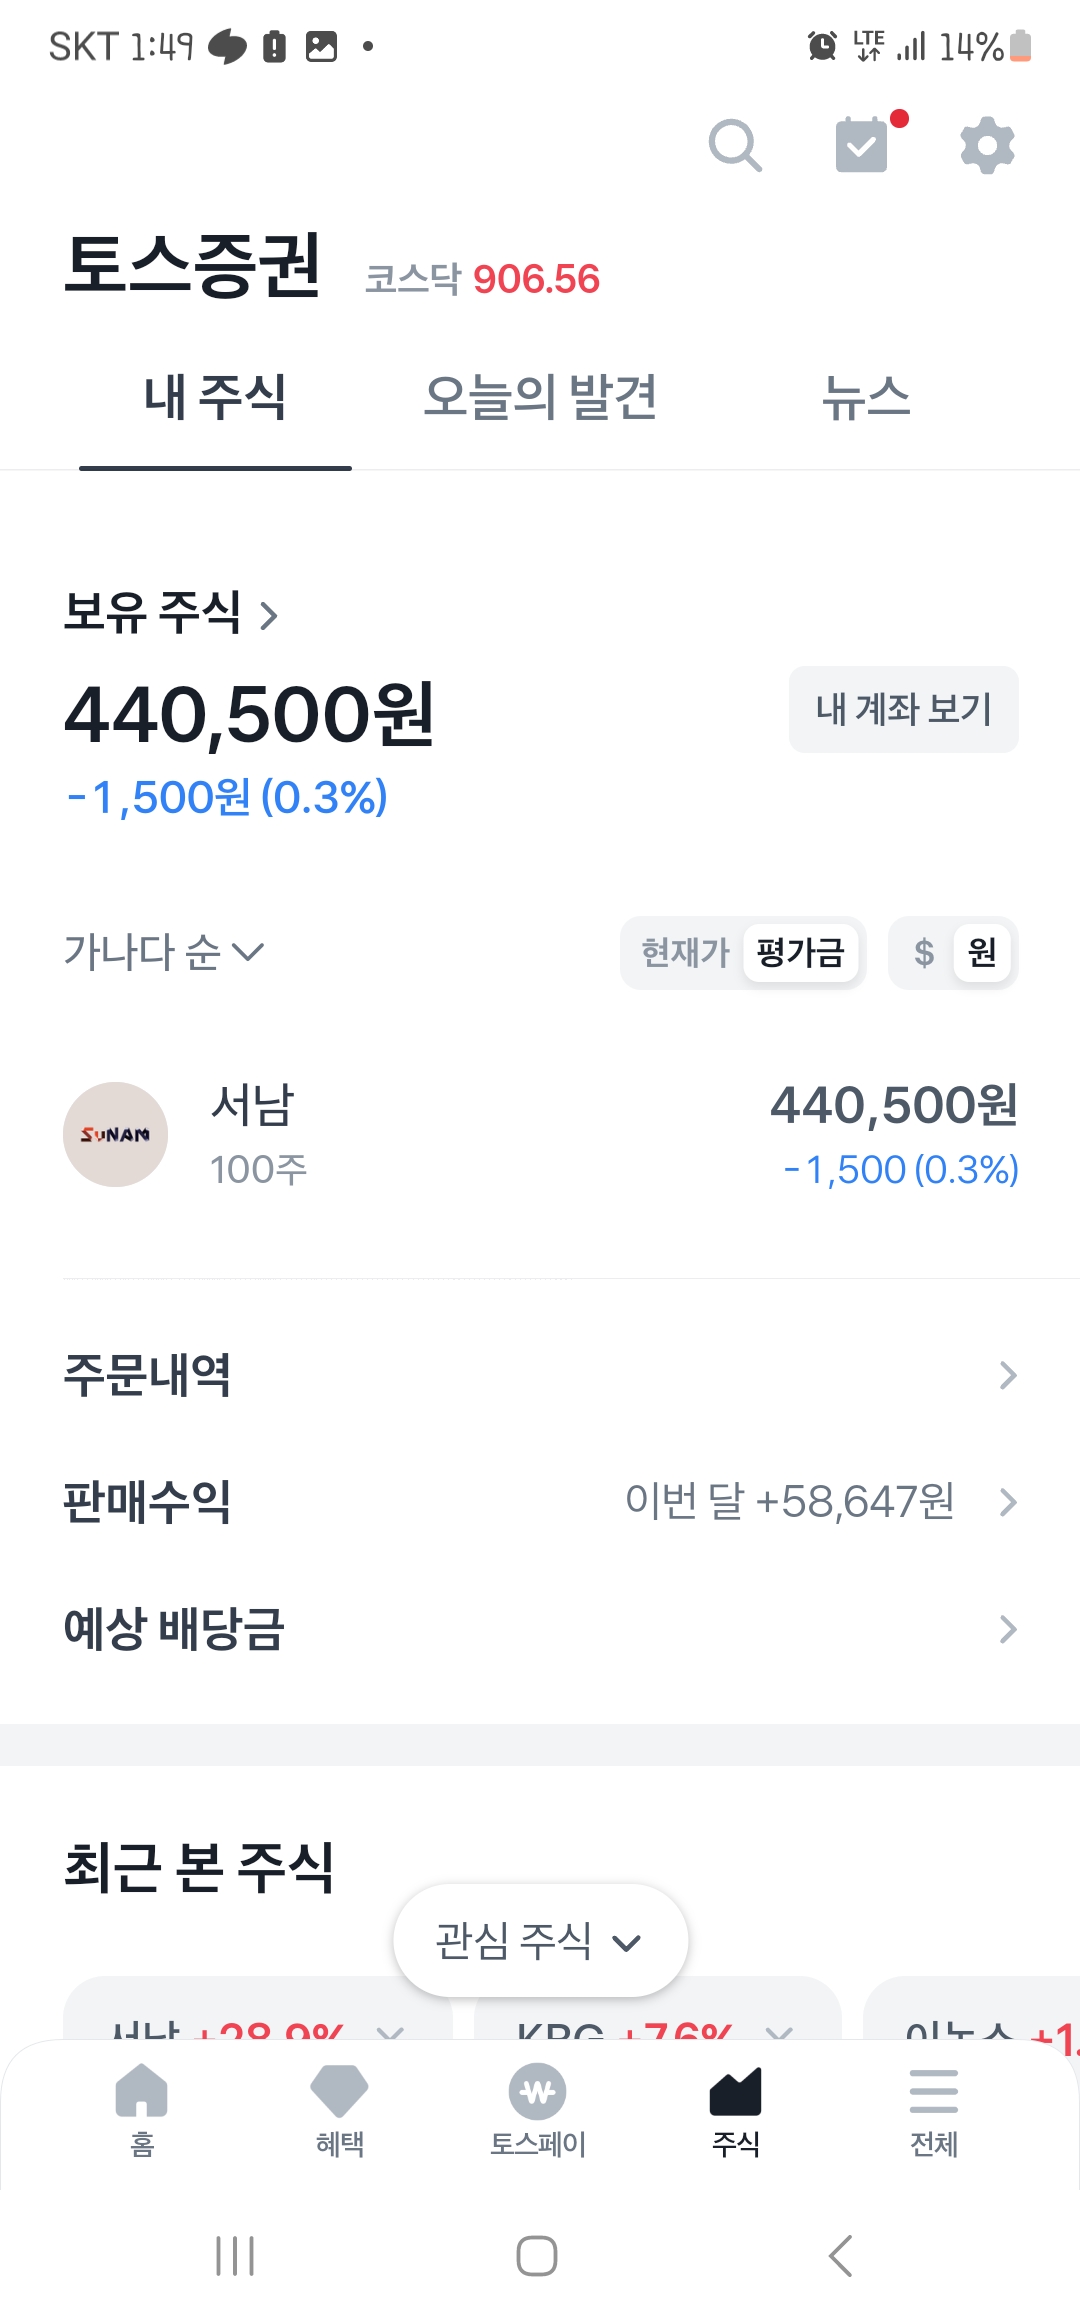
Task: Select 원 currency option
Action: coord(982,952)
